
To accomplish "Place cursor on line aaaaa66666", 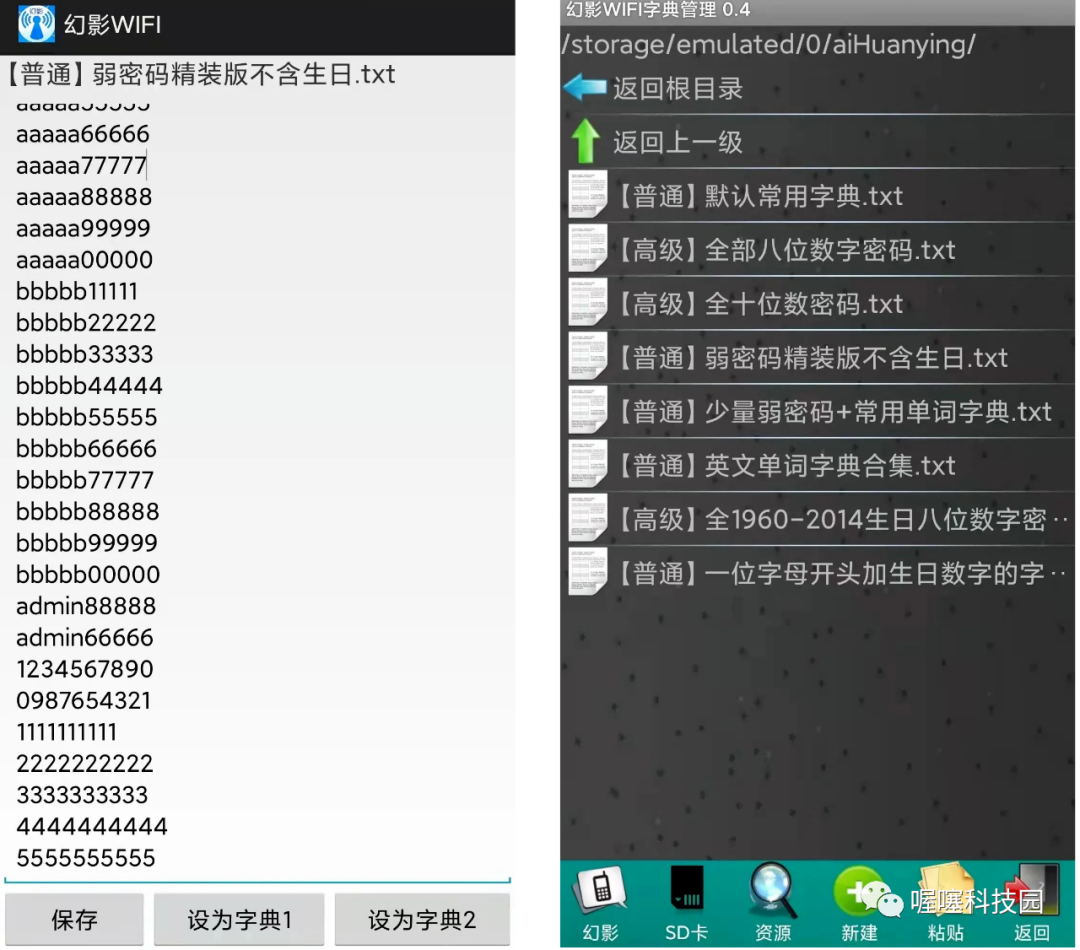I will pos(83,134).
